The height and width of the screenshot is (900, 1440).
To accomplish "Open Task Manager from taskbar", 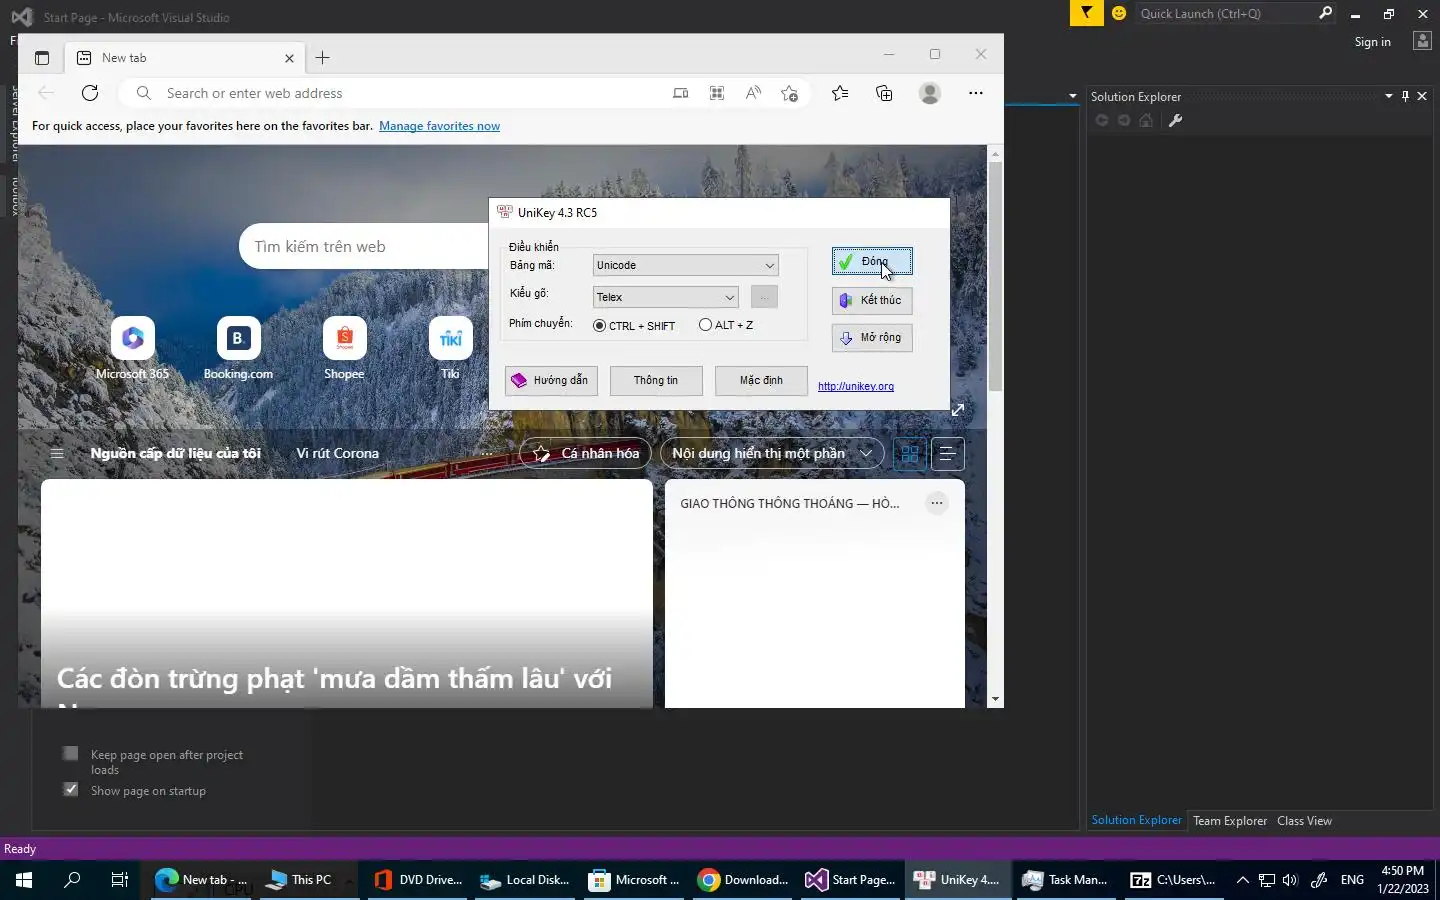I will pyautogui.click(x=1064, y=880).
